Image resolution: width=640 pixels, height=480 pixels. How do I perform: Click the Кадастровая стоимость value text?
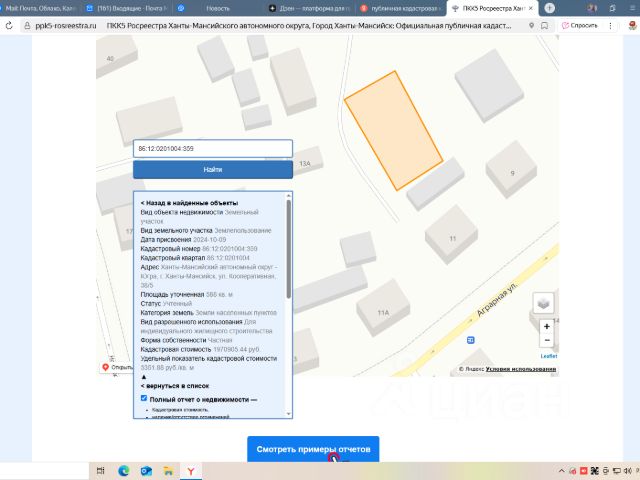pos(237,349)
